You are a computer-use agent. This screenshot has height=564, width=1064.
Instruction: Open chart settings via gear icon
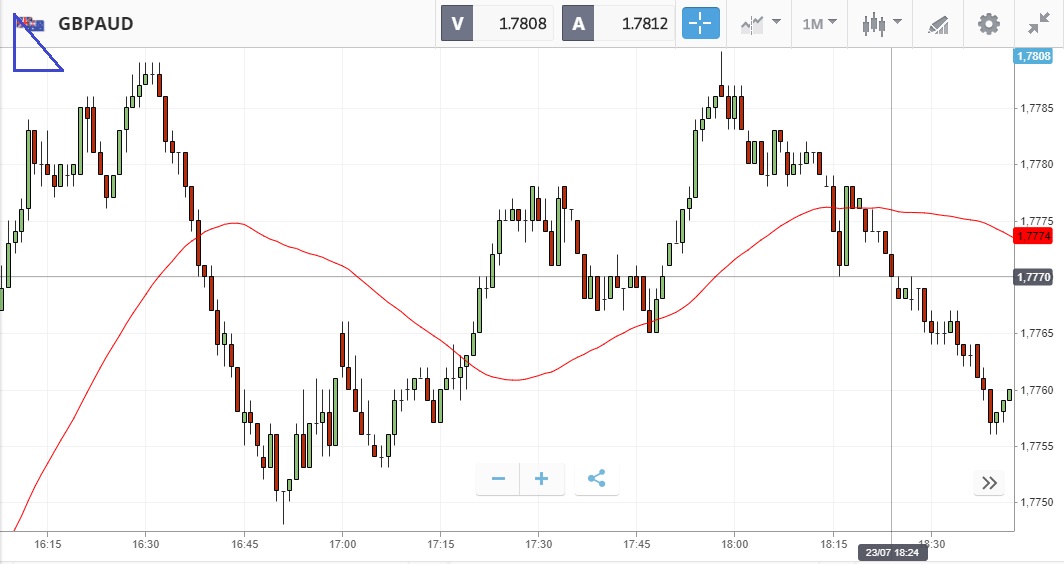pos(989,23)
